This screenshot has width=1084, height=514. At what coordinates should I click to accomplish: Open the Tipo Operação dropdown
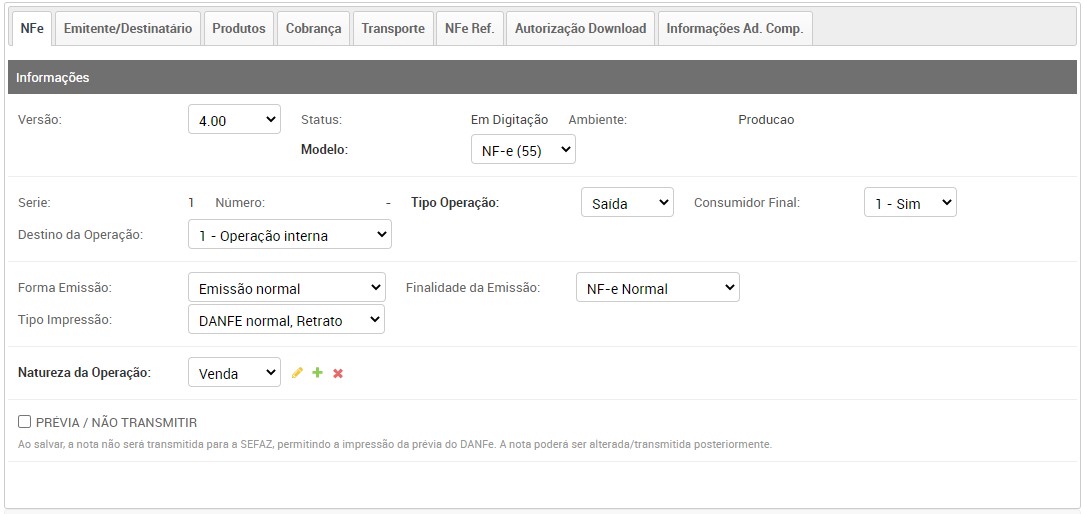click(x=627, y=203)
